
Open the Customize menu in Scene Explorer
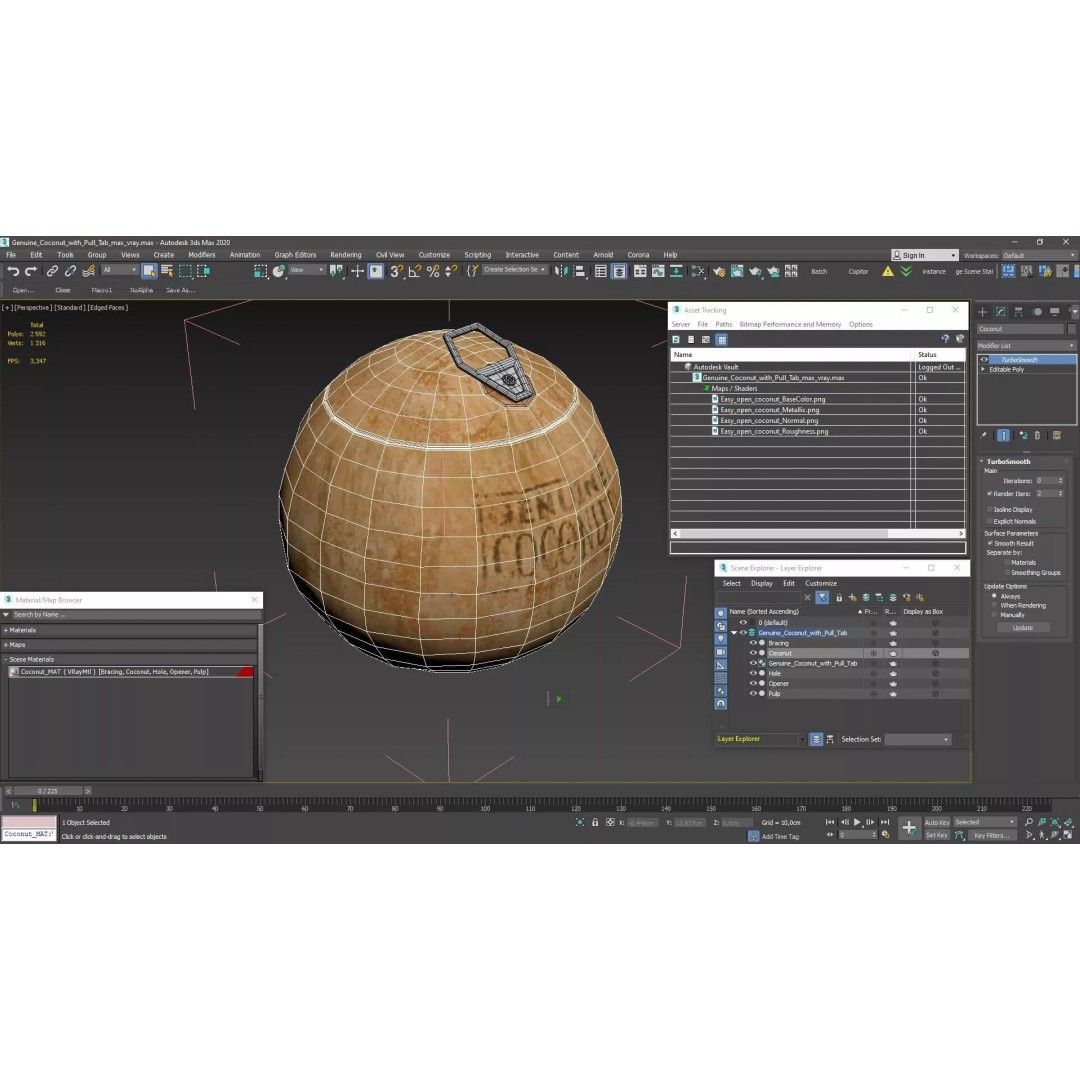pos(820,583)
